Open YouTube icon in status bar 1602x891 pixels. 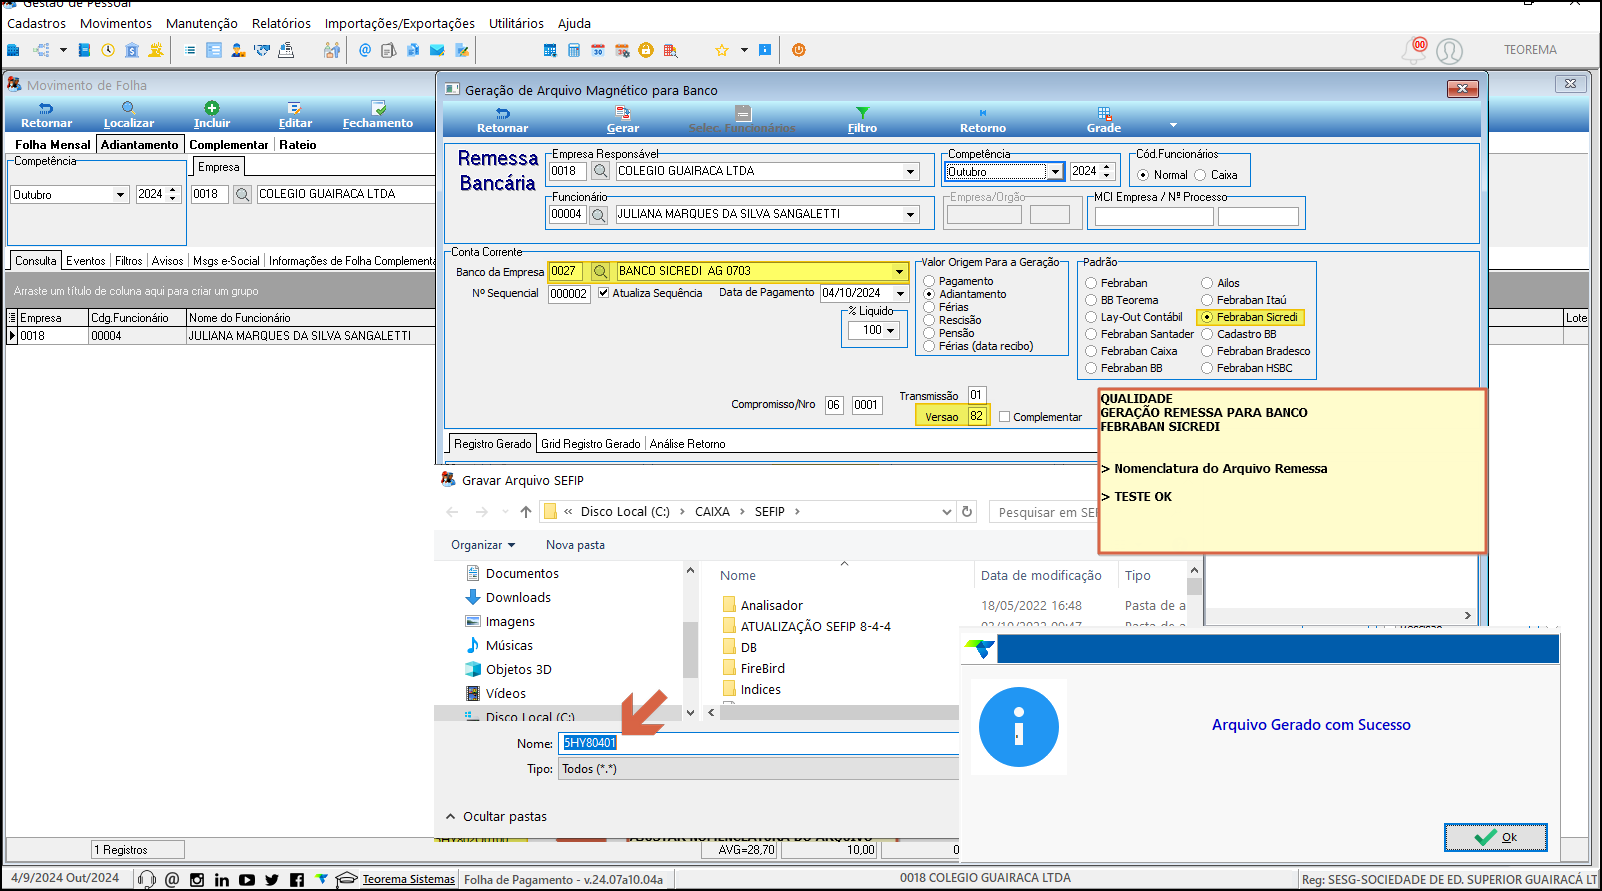(247, 880)
